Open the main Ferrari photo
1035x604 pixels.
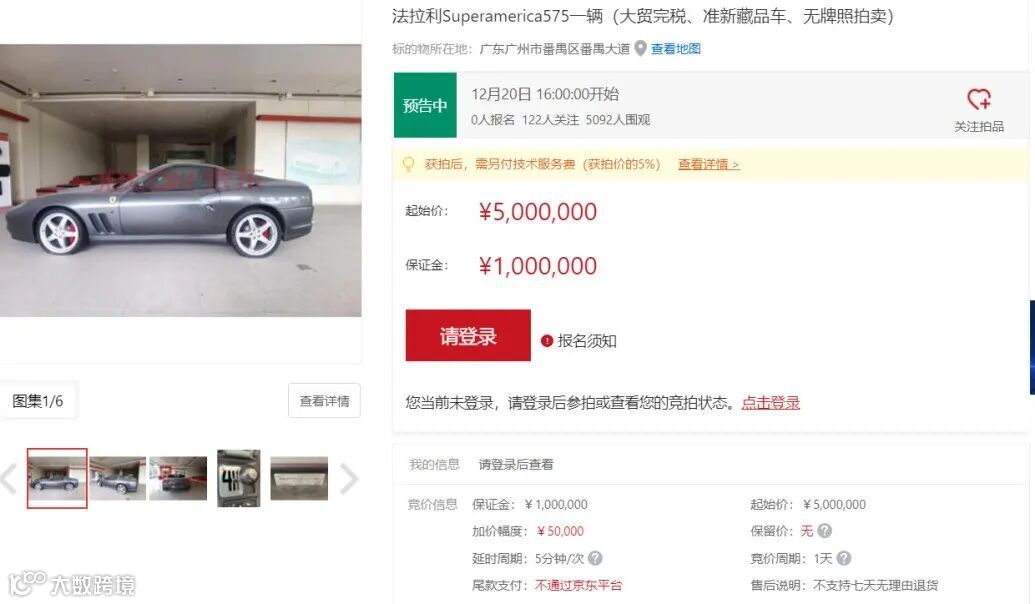tap(180, 180)
